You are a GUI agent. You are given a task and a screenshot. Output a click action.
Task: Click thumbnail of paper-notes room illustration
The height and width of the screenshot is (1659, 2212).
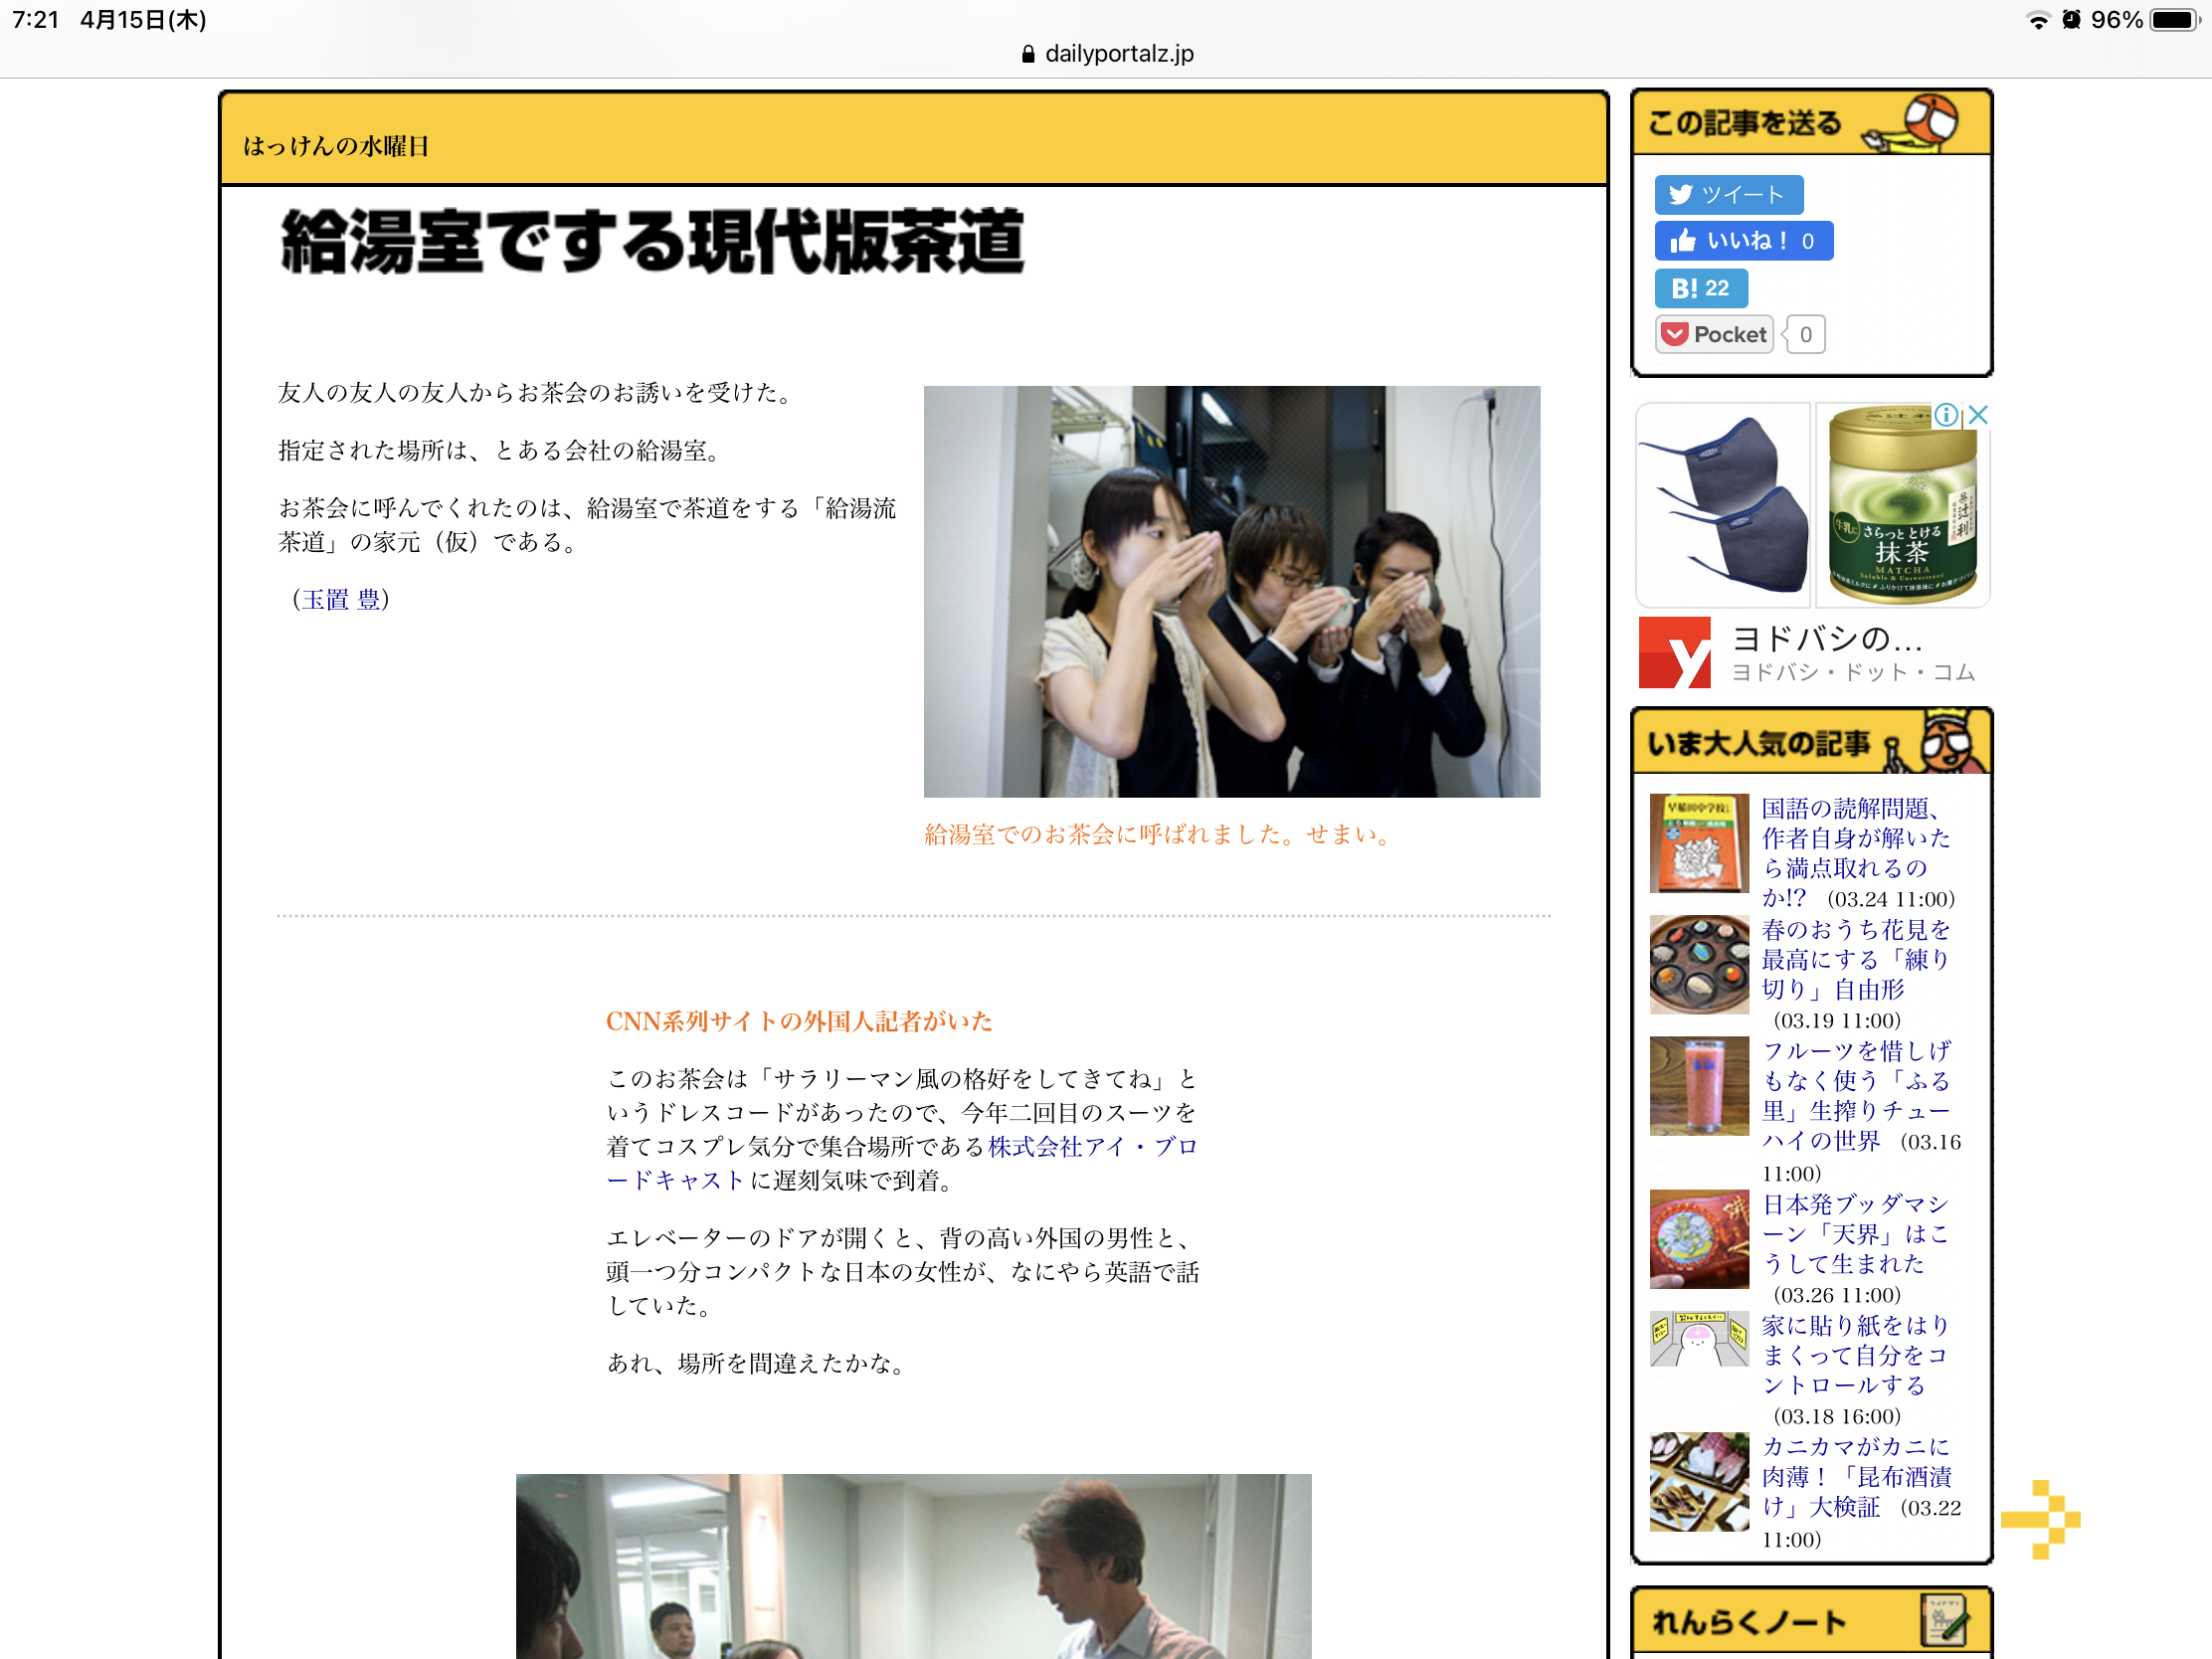[x=1698, y=1339]
